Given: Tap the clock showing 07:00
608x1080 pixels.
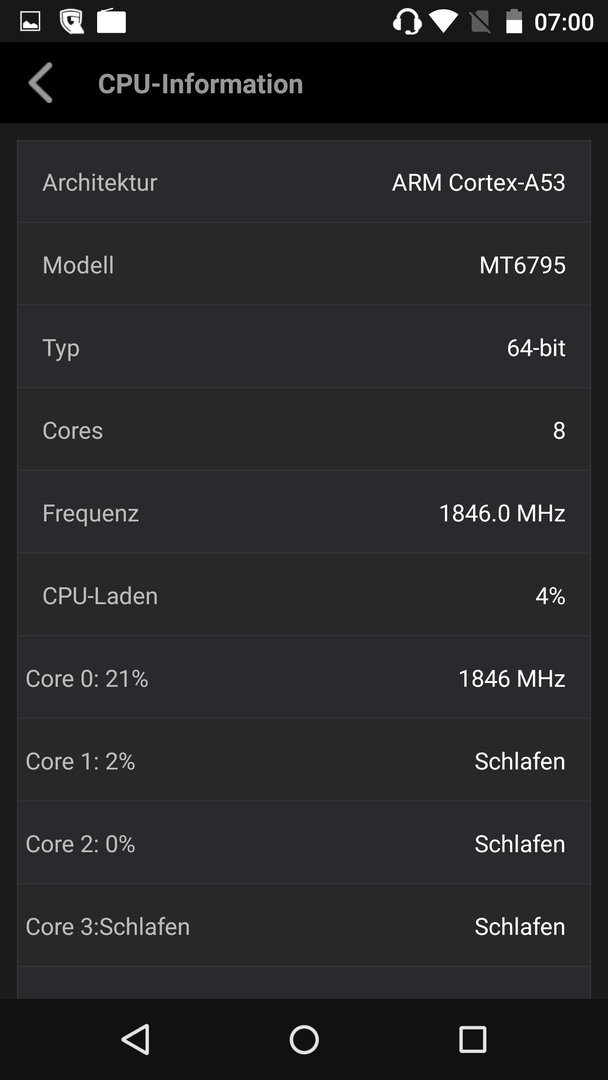Looking at the screenshot, I should point(564,22).
